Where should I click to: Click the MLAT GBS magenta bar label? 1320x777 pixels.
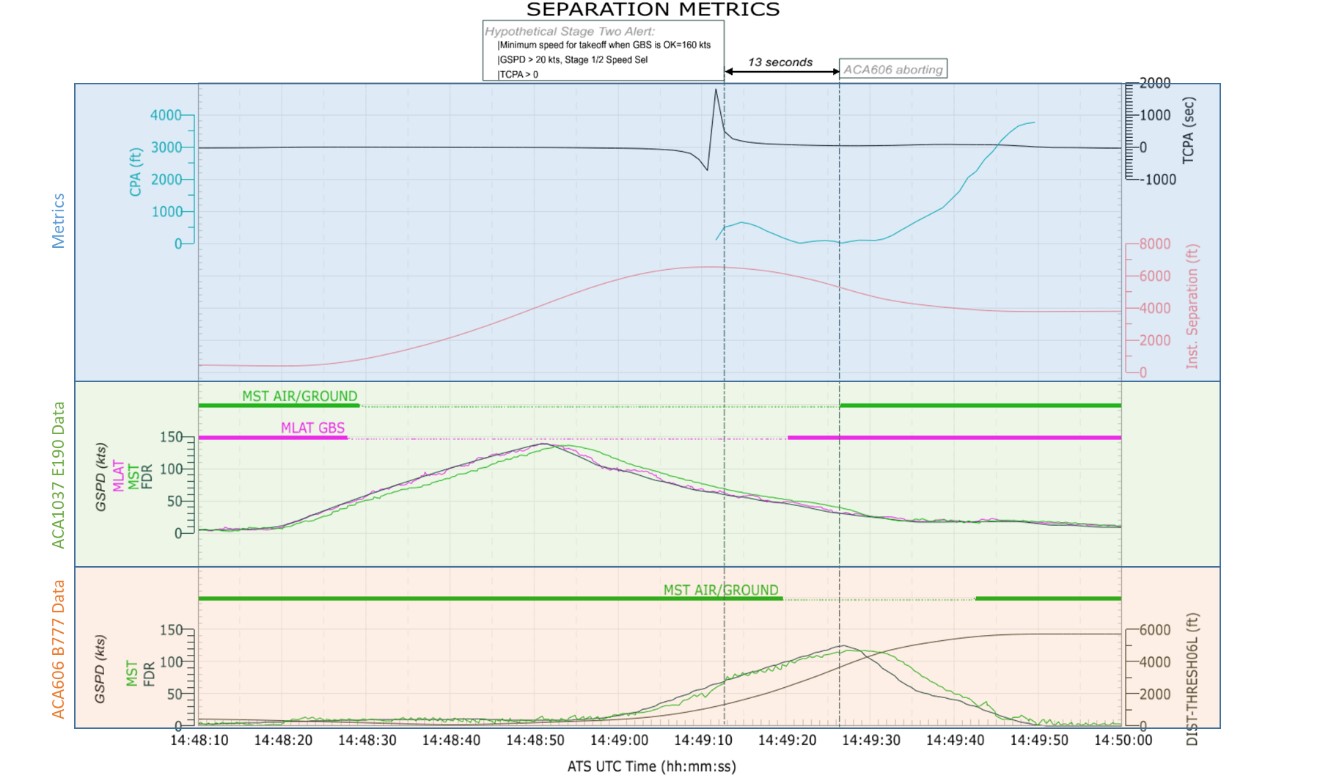[313, 428]
